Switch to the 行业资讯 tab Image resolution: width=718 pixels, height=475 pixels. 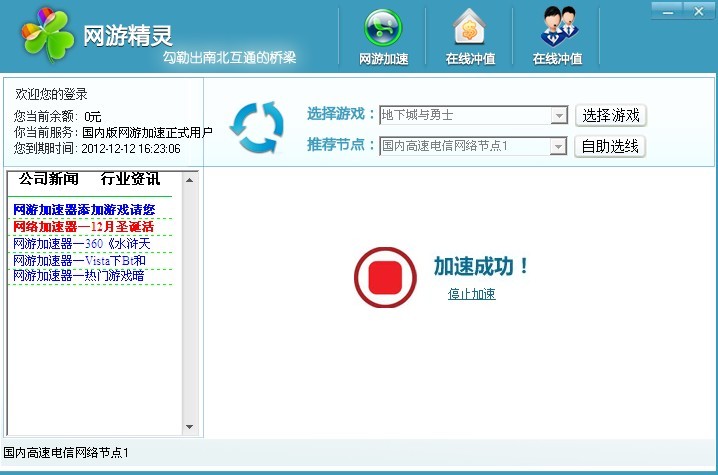click(x=131, y=179)
